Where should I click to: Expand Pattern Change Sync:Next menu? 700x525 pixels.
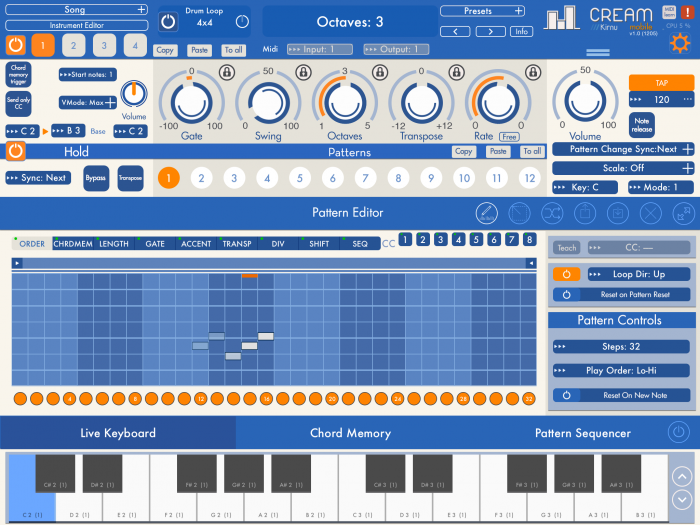tap(623, 149)
